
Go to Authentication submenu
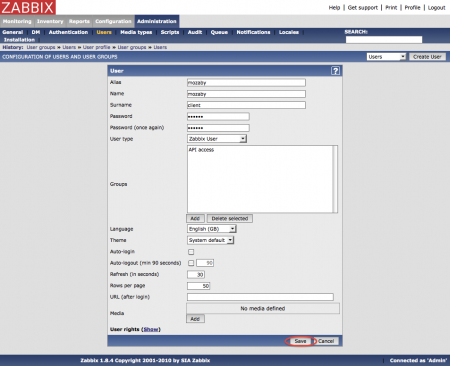pyautogui.click(x=68, y=32)
